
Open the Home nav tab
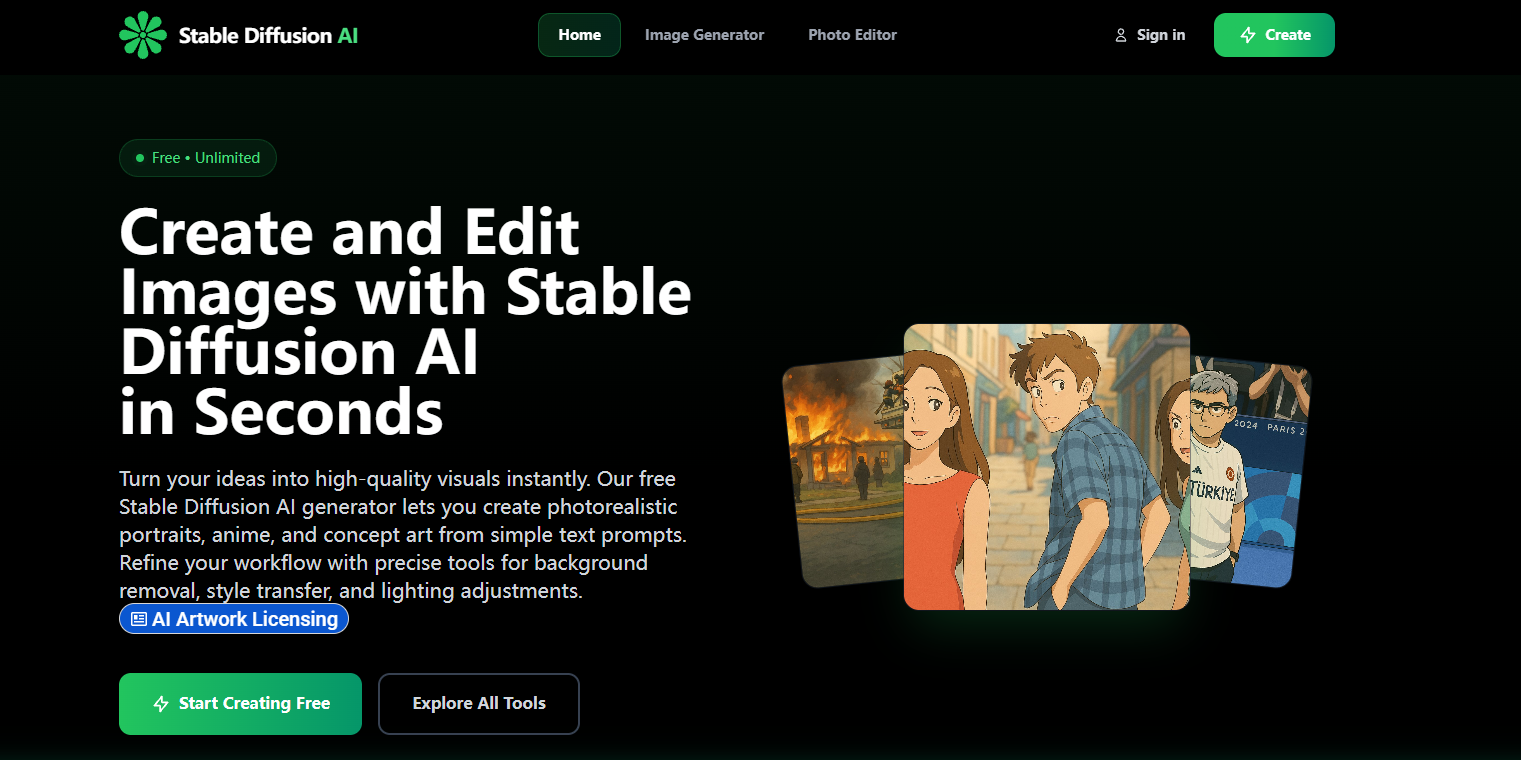[579, 35]
